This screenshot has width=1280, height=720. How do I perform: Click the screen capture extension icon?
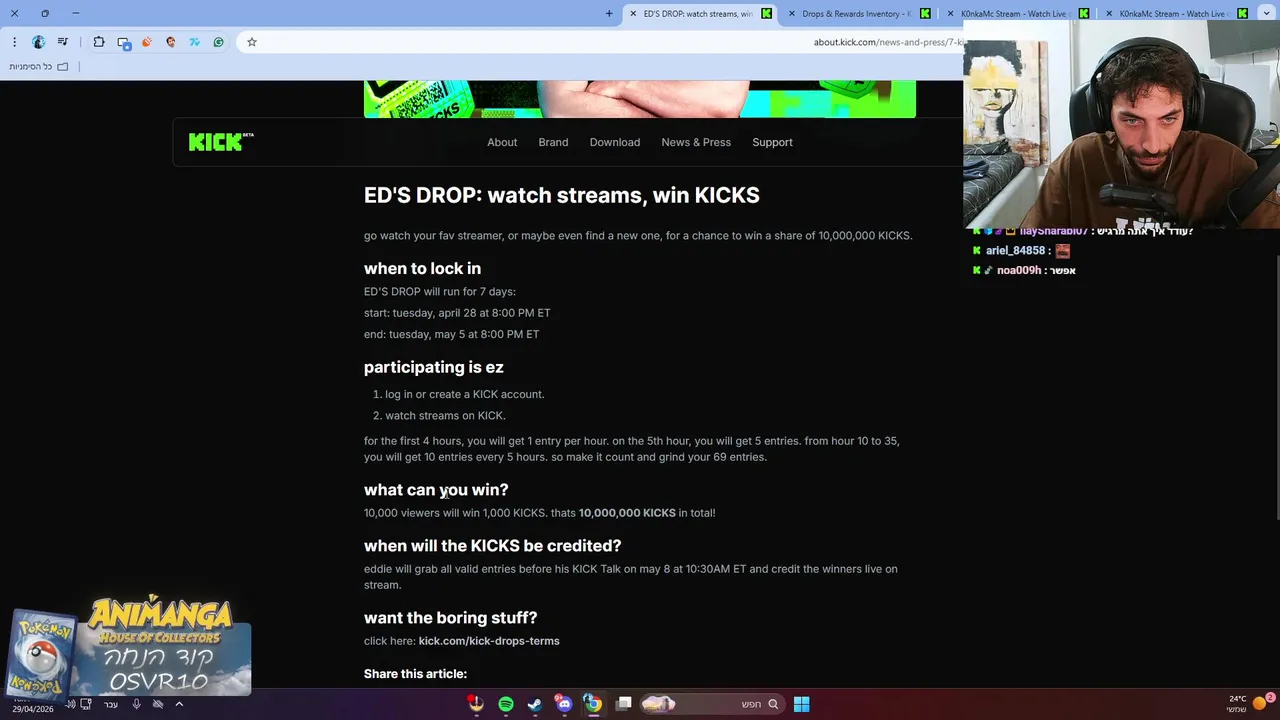tap(124, 42)
